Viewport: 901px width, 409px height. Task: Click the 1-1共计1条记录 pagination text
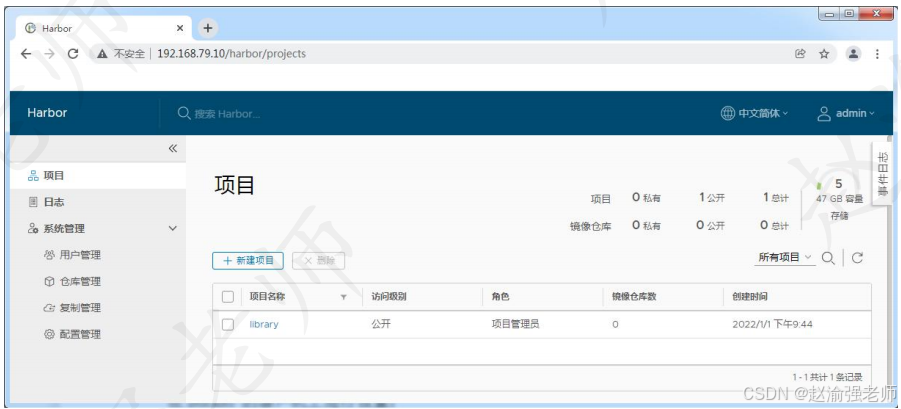point(827,377)
